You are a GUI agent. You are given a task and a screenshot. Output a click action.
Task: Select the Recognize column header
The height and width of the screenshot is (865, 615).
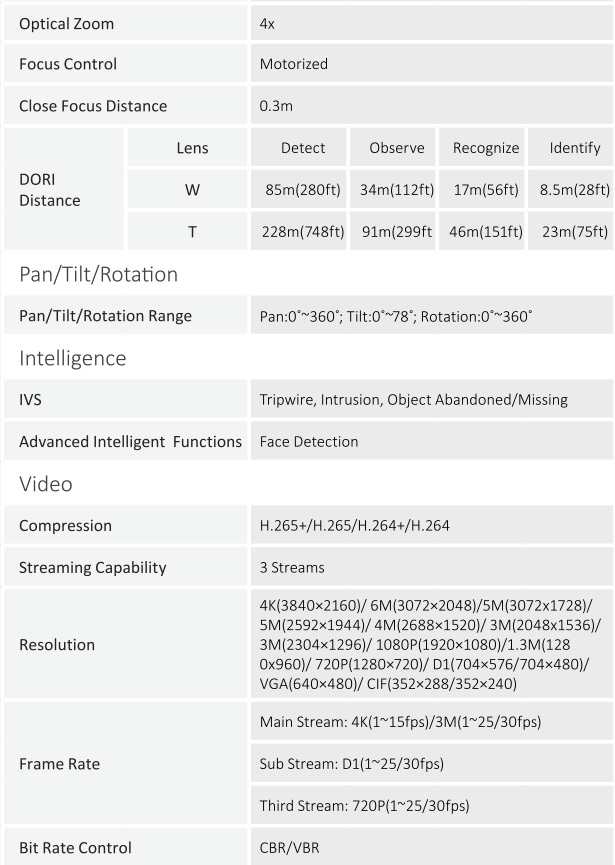482,147
